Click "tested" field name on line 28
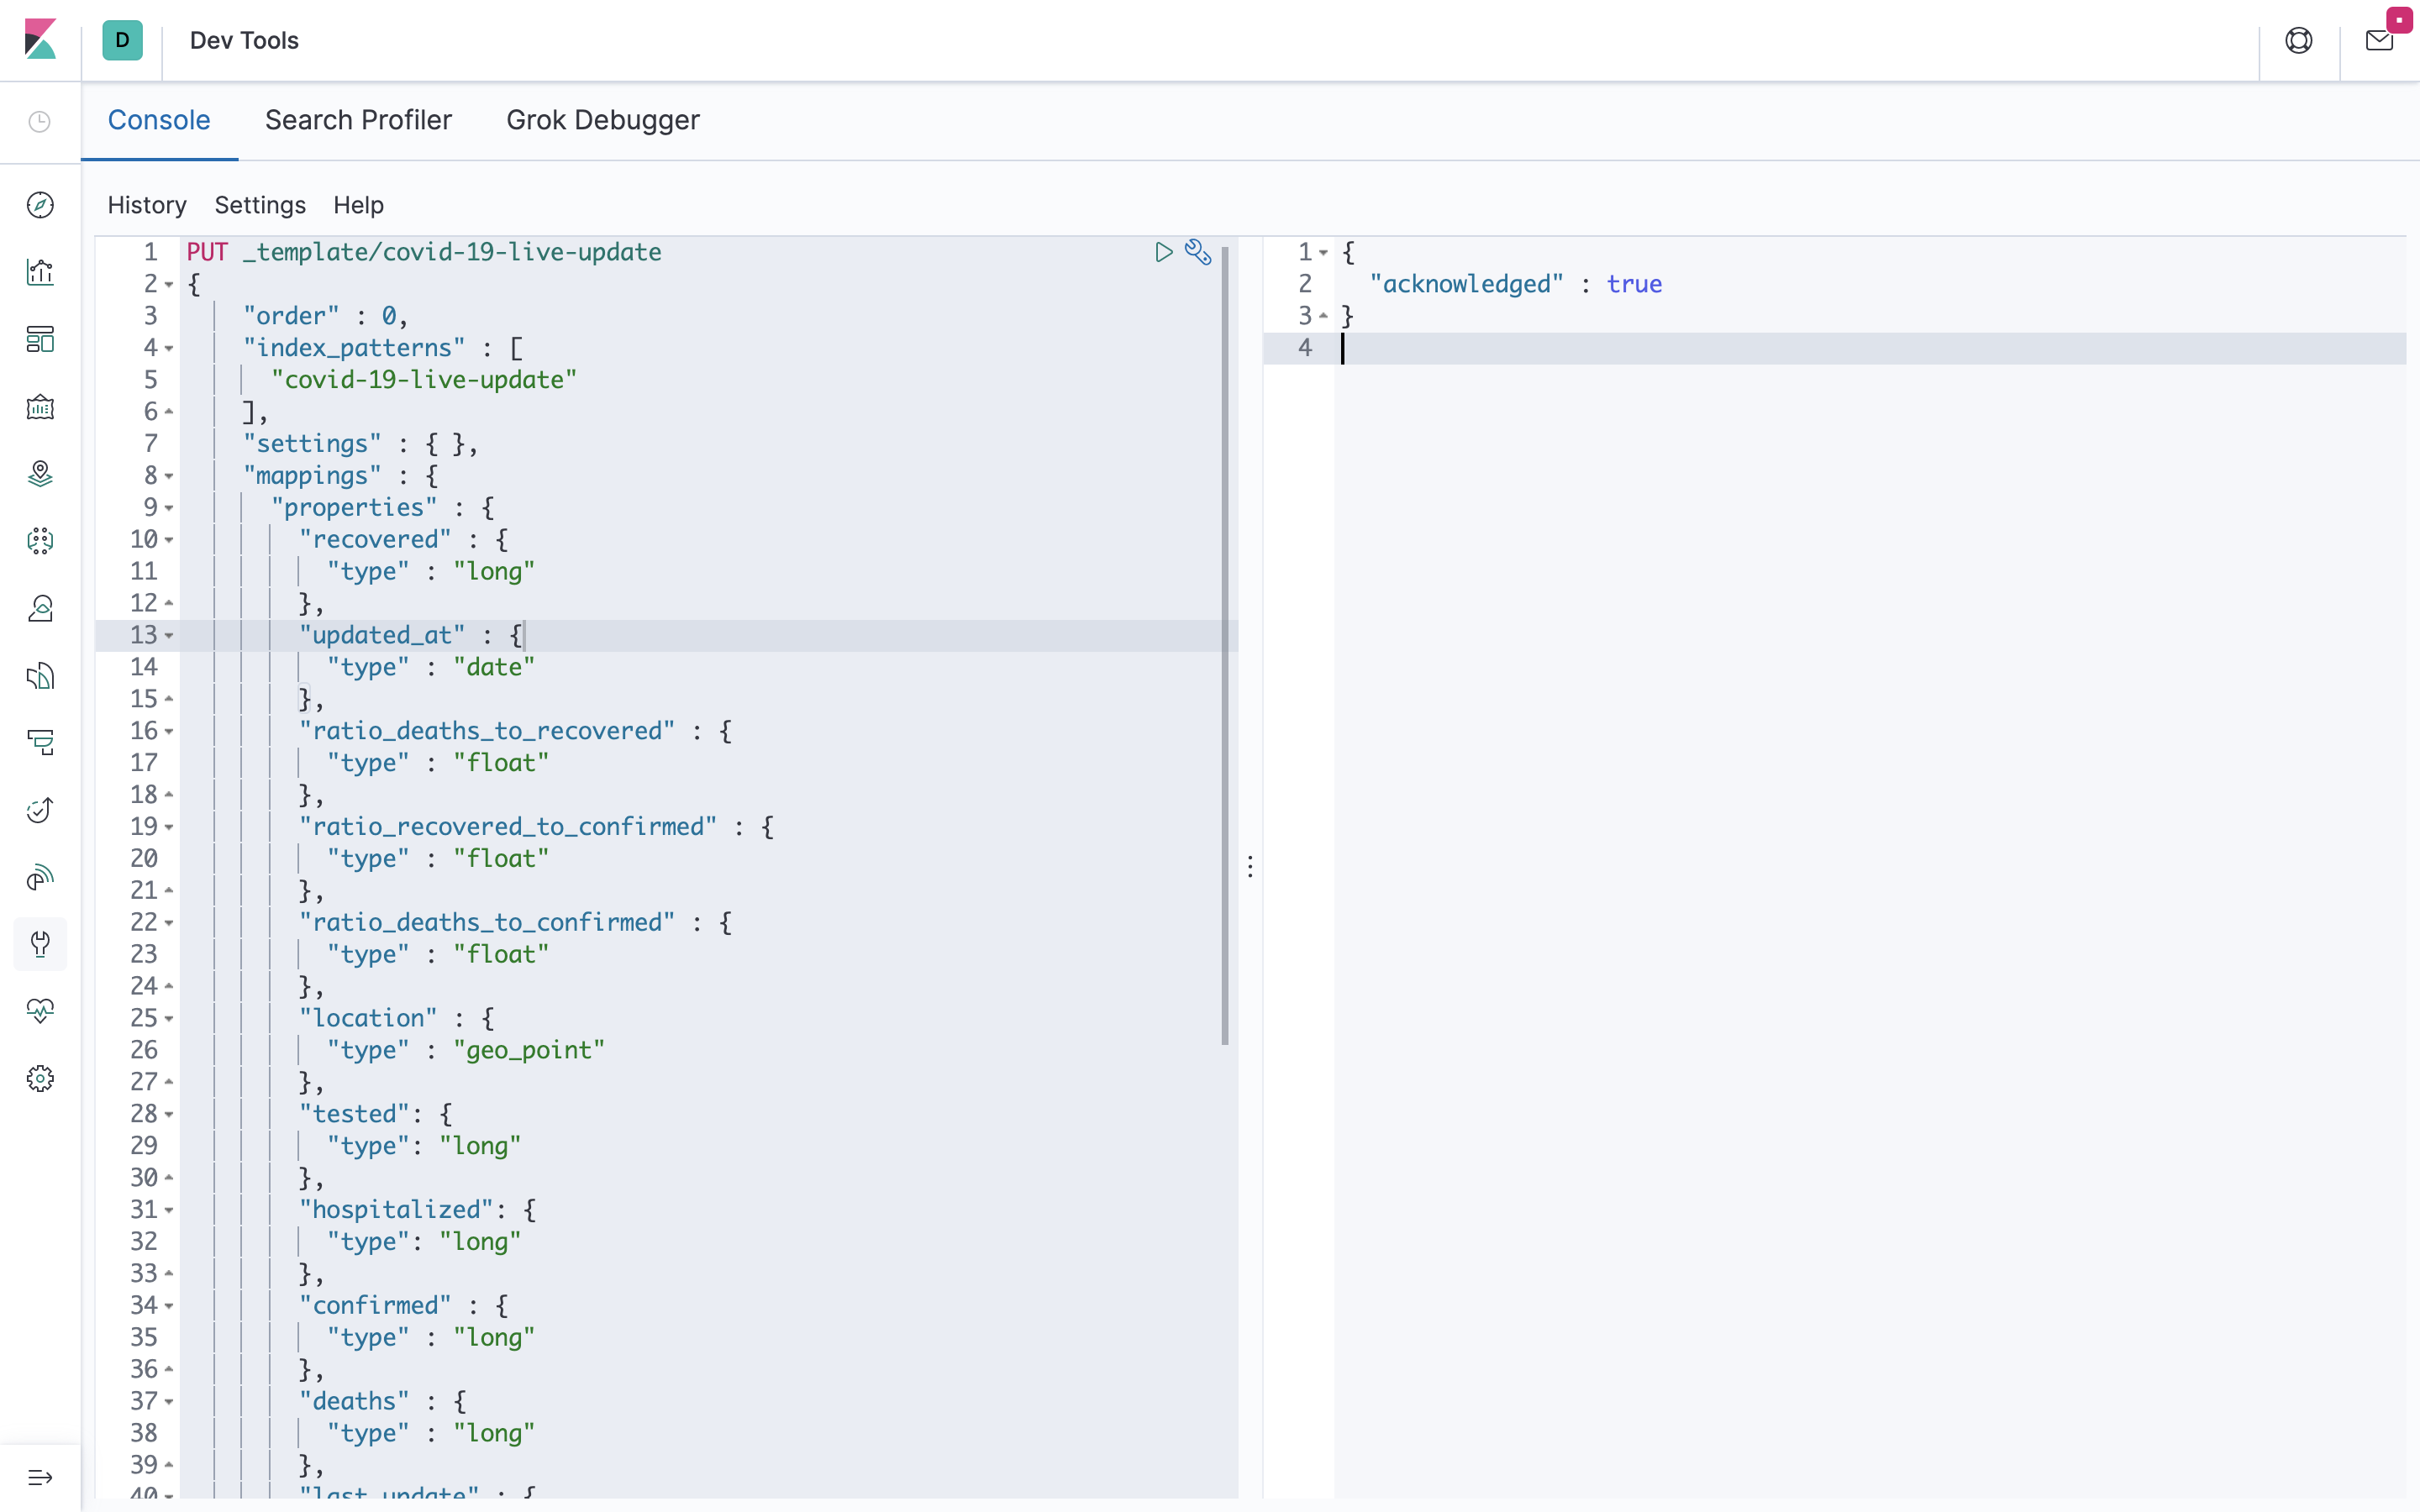This screenshot has width=2420, height=1512. 355,1114
